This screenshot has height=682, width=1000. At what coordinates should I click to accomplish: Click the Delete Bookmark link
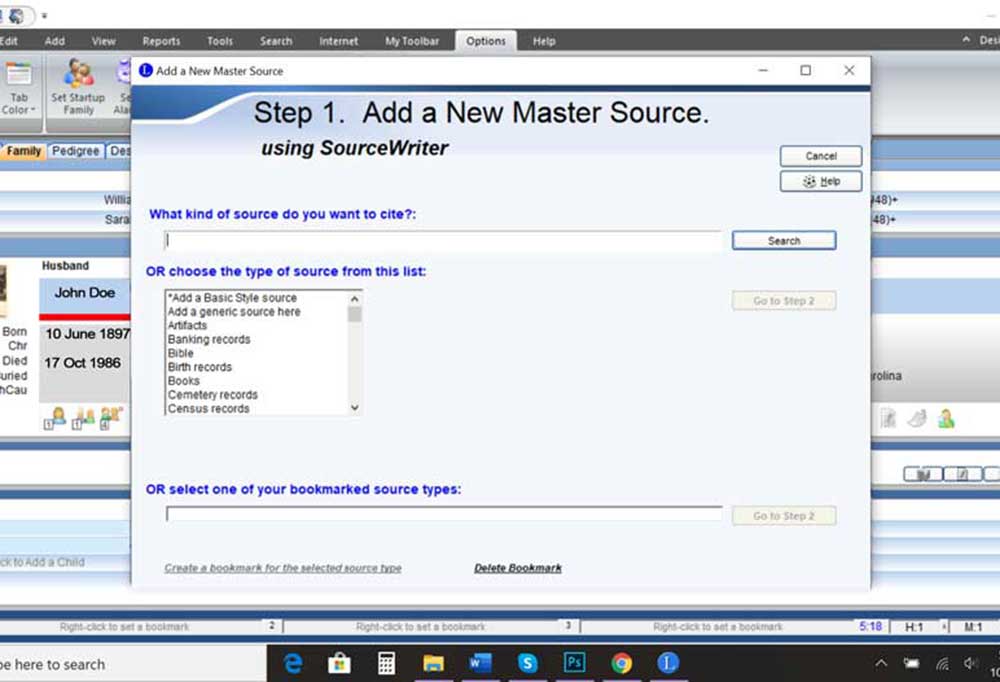coord(518,568)
